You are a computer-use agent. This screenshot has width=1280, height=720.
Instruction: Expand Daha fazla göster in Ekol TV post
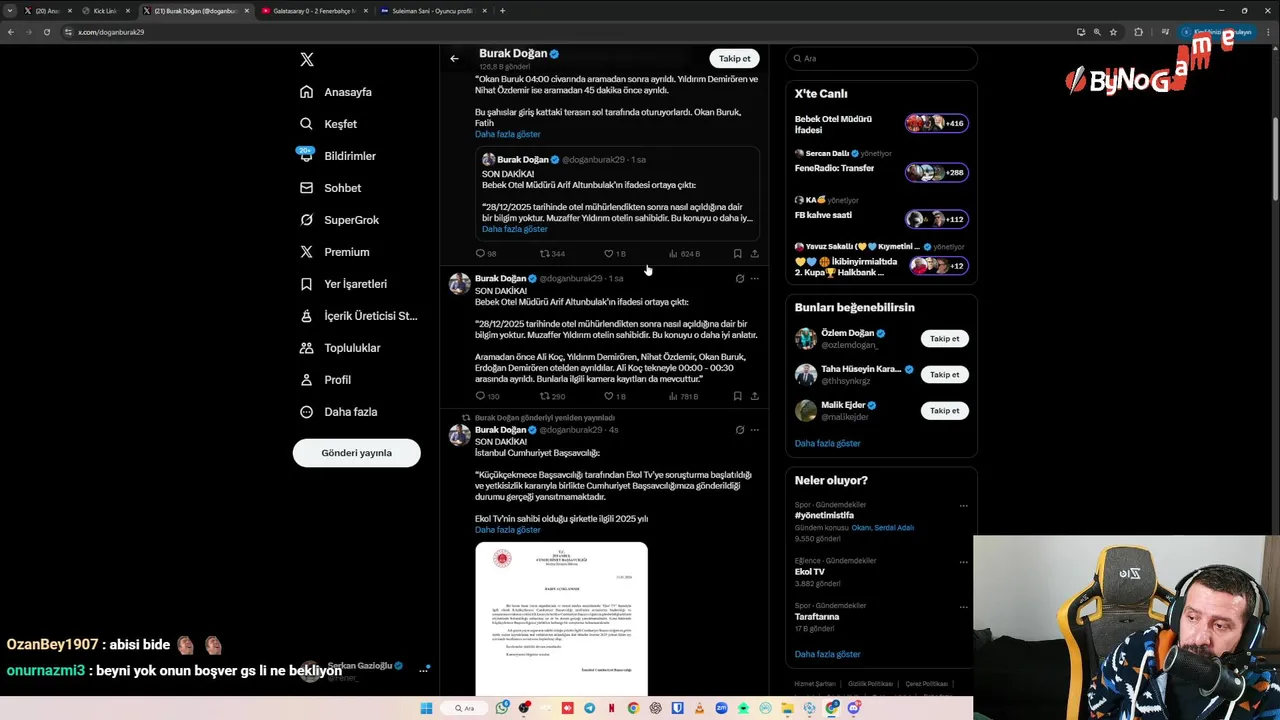(507, 530)
